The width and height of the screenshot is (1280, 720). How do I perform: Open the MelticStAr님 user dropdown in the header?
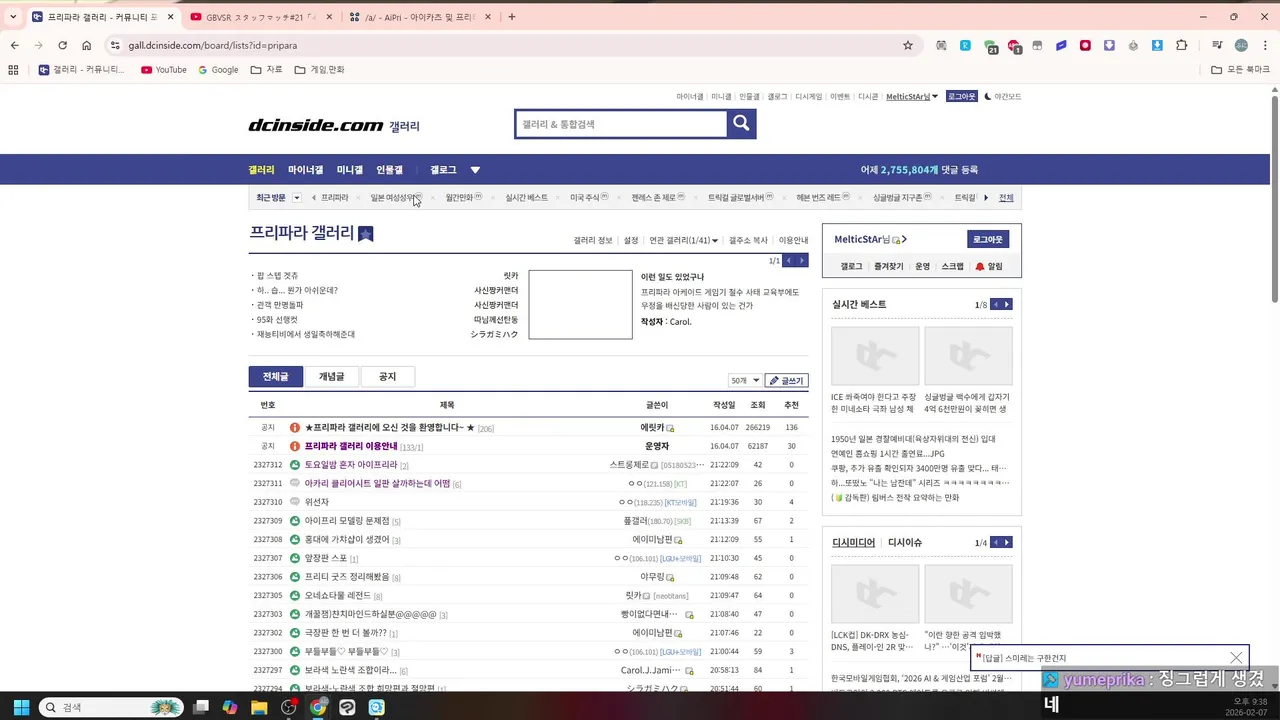(x=912, y=97)
